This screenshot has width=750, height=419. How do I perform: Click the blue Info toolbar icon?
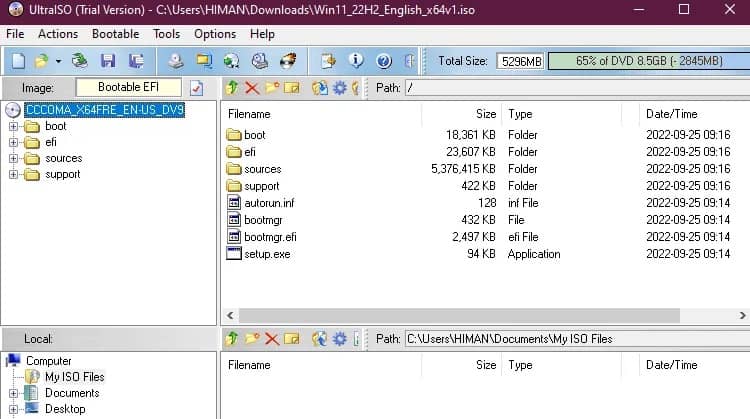click(356, 61)
